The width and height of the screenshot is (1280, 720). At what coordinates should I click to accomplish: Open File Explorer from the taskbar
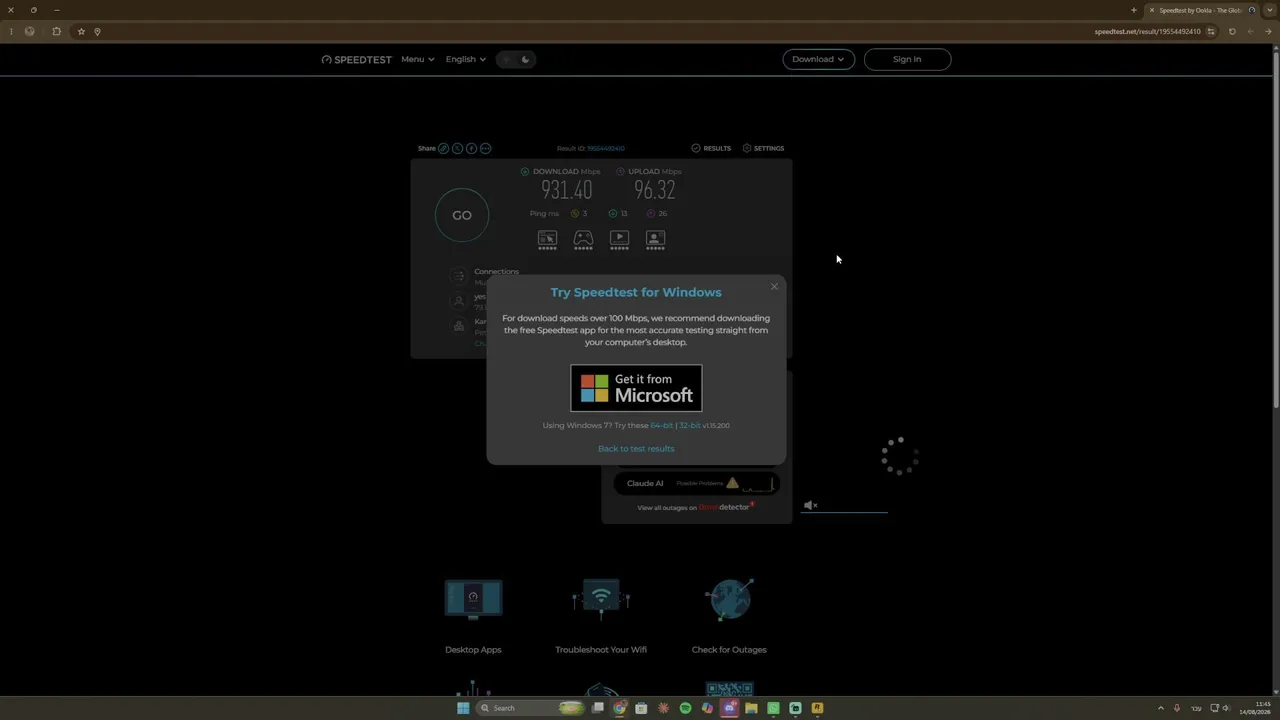(751, 708)
